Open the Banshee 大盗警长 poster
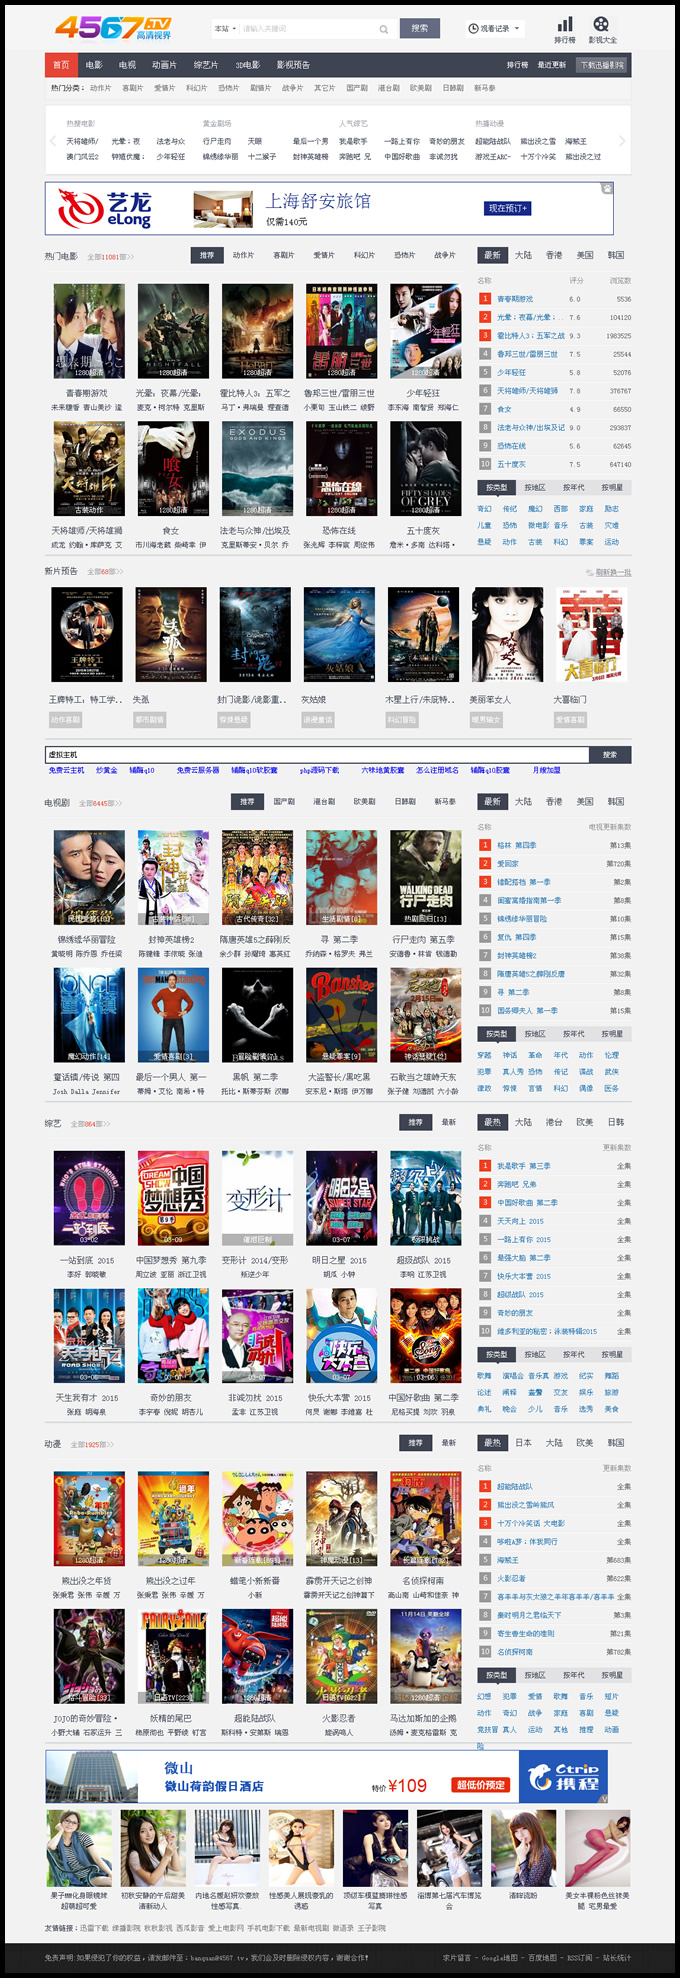 341,1015
